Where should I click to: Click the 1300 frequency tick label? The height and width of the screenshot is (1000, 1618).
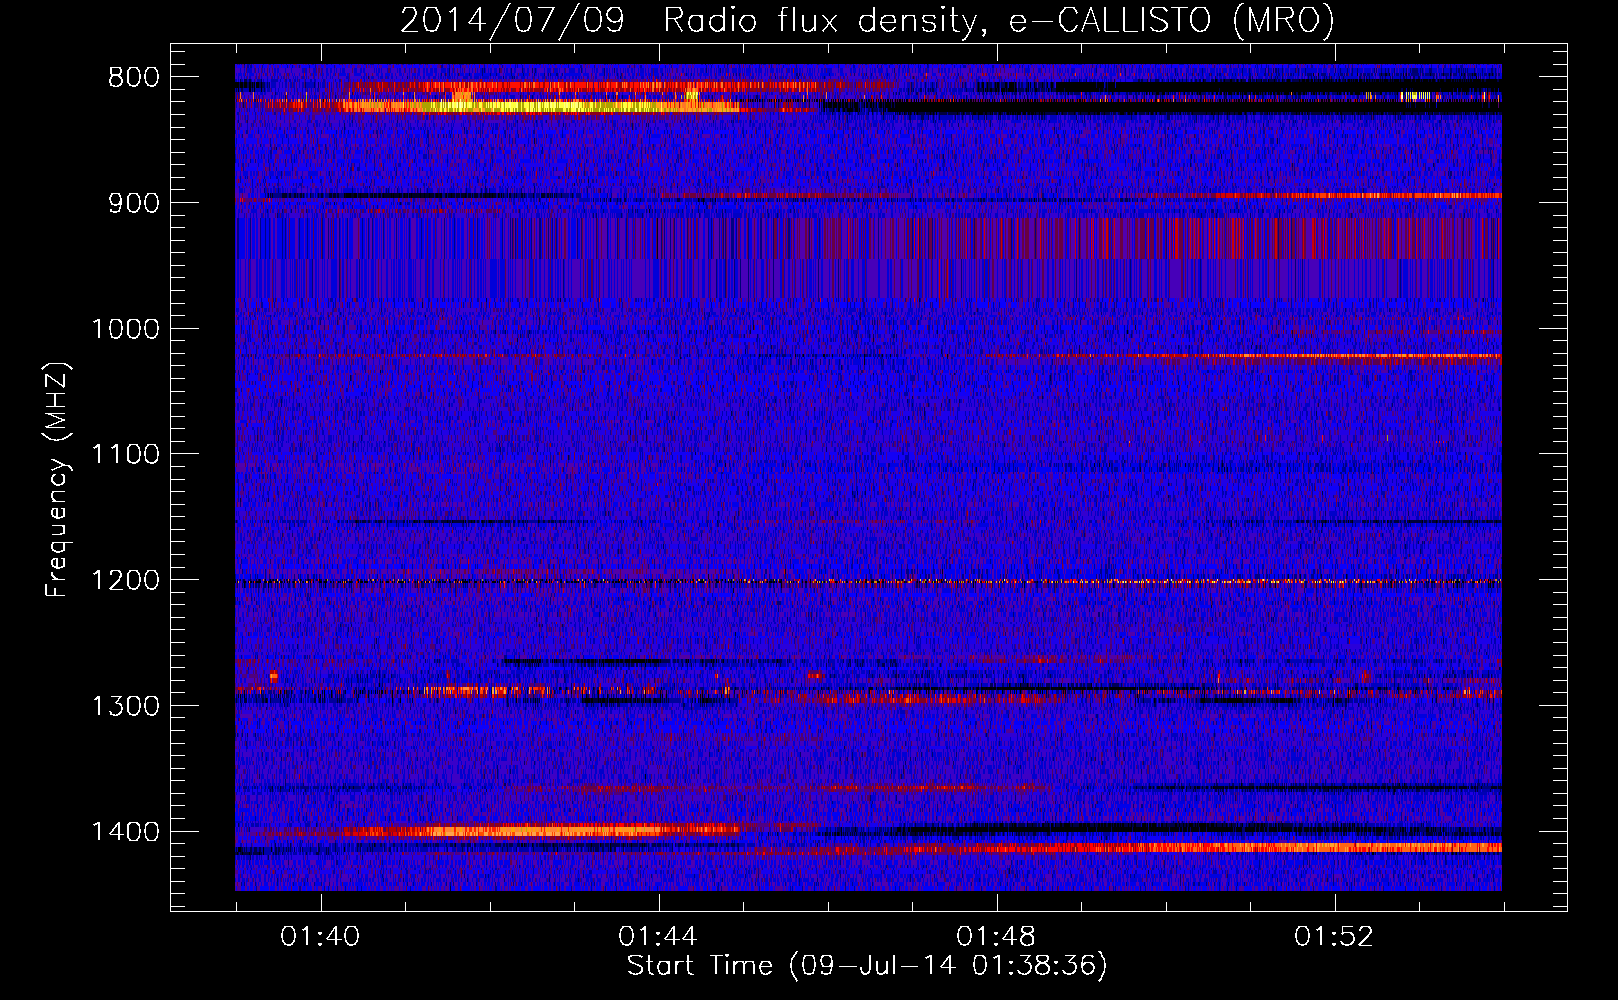tap(125, 707)
